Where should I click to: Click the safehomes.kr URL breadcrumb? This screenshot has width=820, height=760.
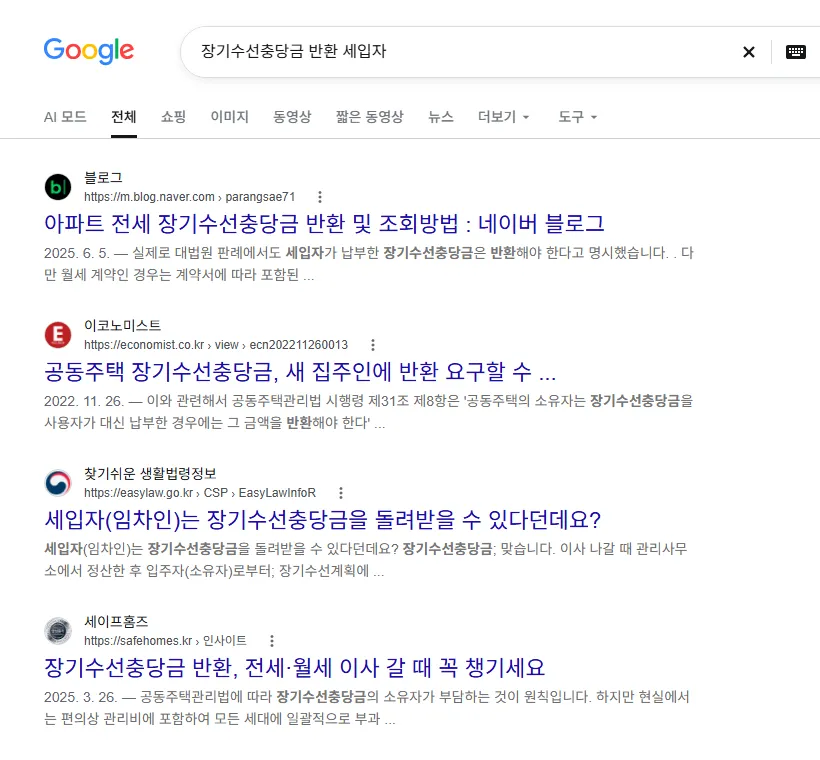(x=165, y=641)
